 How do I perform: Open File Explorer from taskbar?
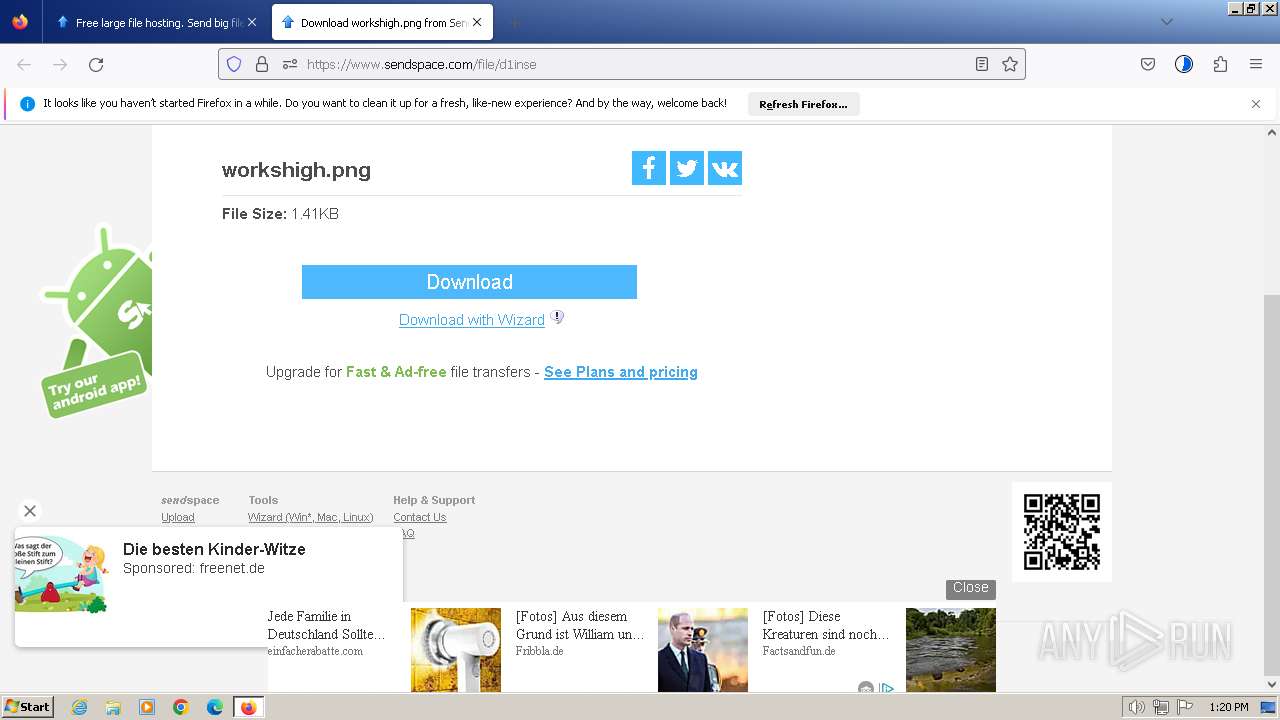113,707
